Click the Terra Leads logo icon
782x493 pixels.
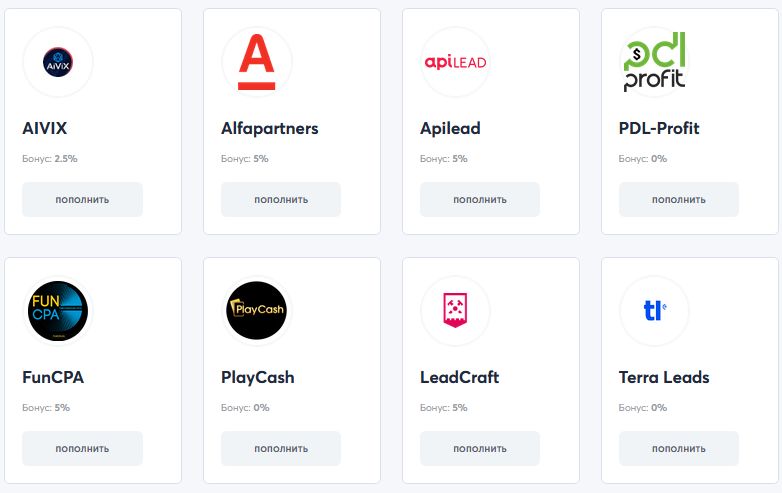pyautogui.click(x=654, y=311)
